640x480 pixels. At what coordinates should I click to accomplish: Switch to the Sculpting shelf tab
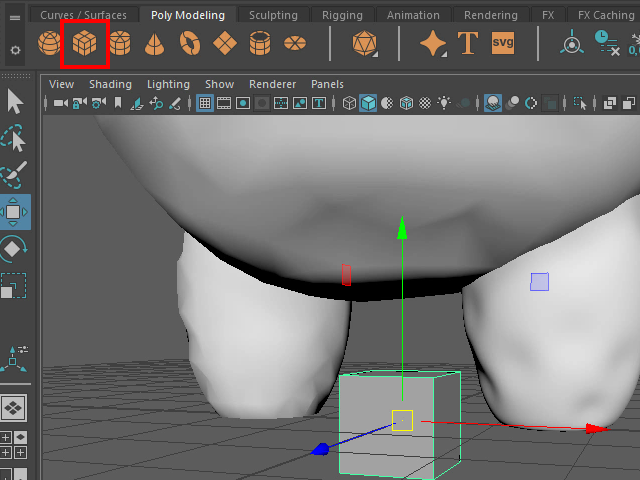click(x=273, y=15)
